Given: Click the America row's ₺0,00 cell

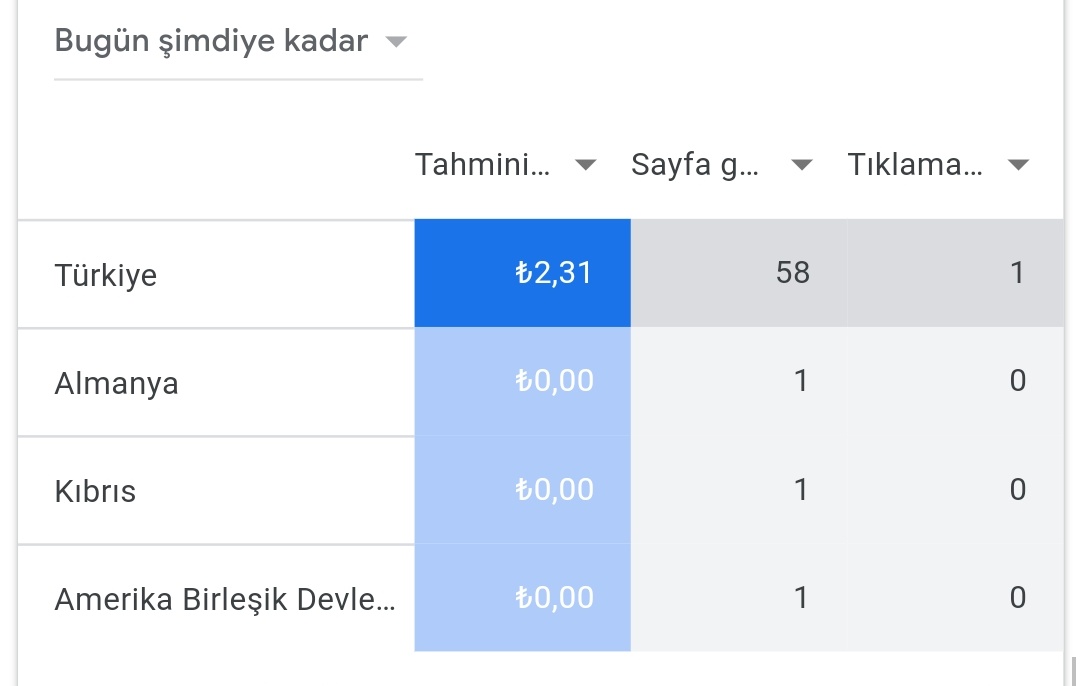Looking at the screenshot, I should 522,597.
